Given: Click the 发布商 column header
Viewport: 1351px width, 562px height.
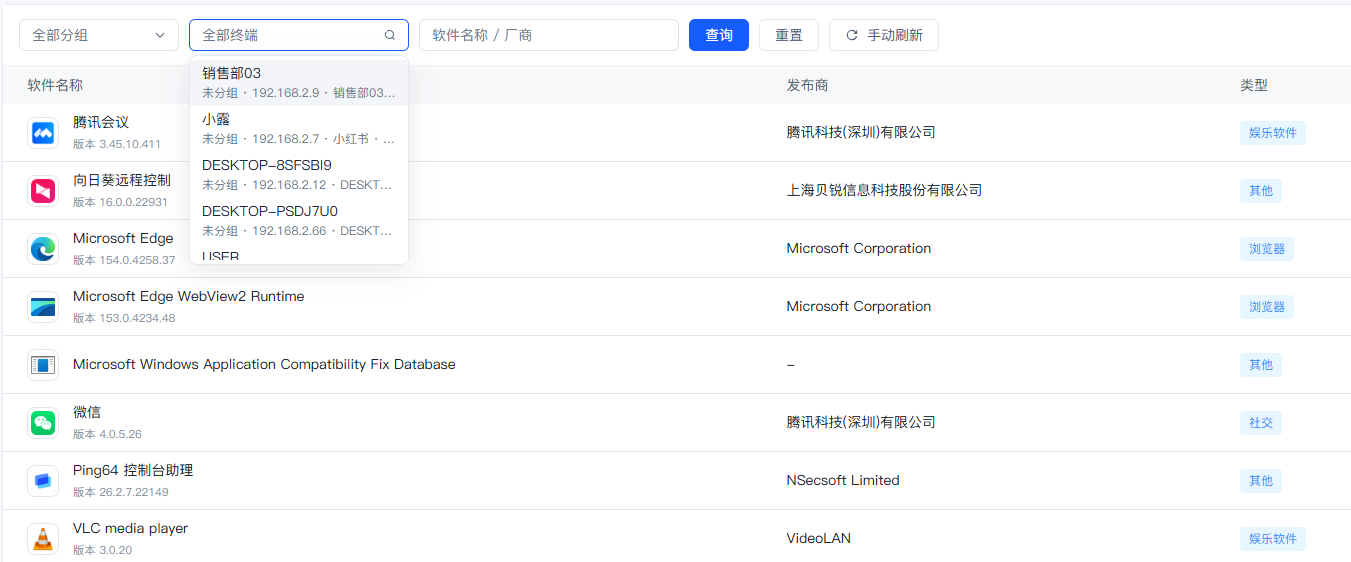Looking at the screenshot, I should coord(807,85).
